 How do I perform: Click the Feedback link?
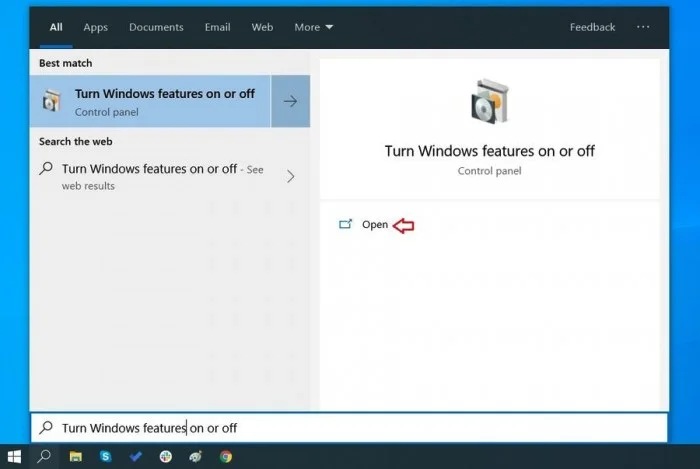[592, 27]
